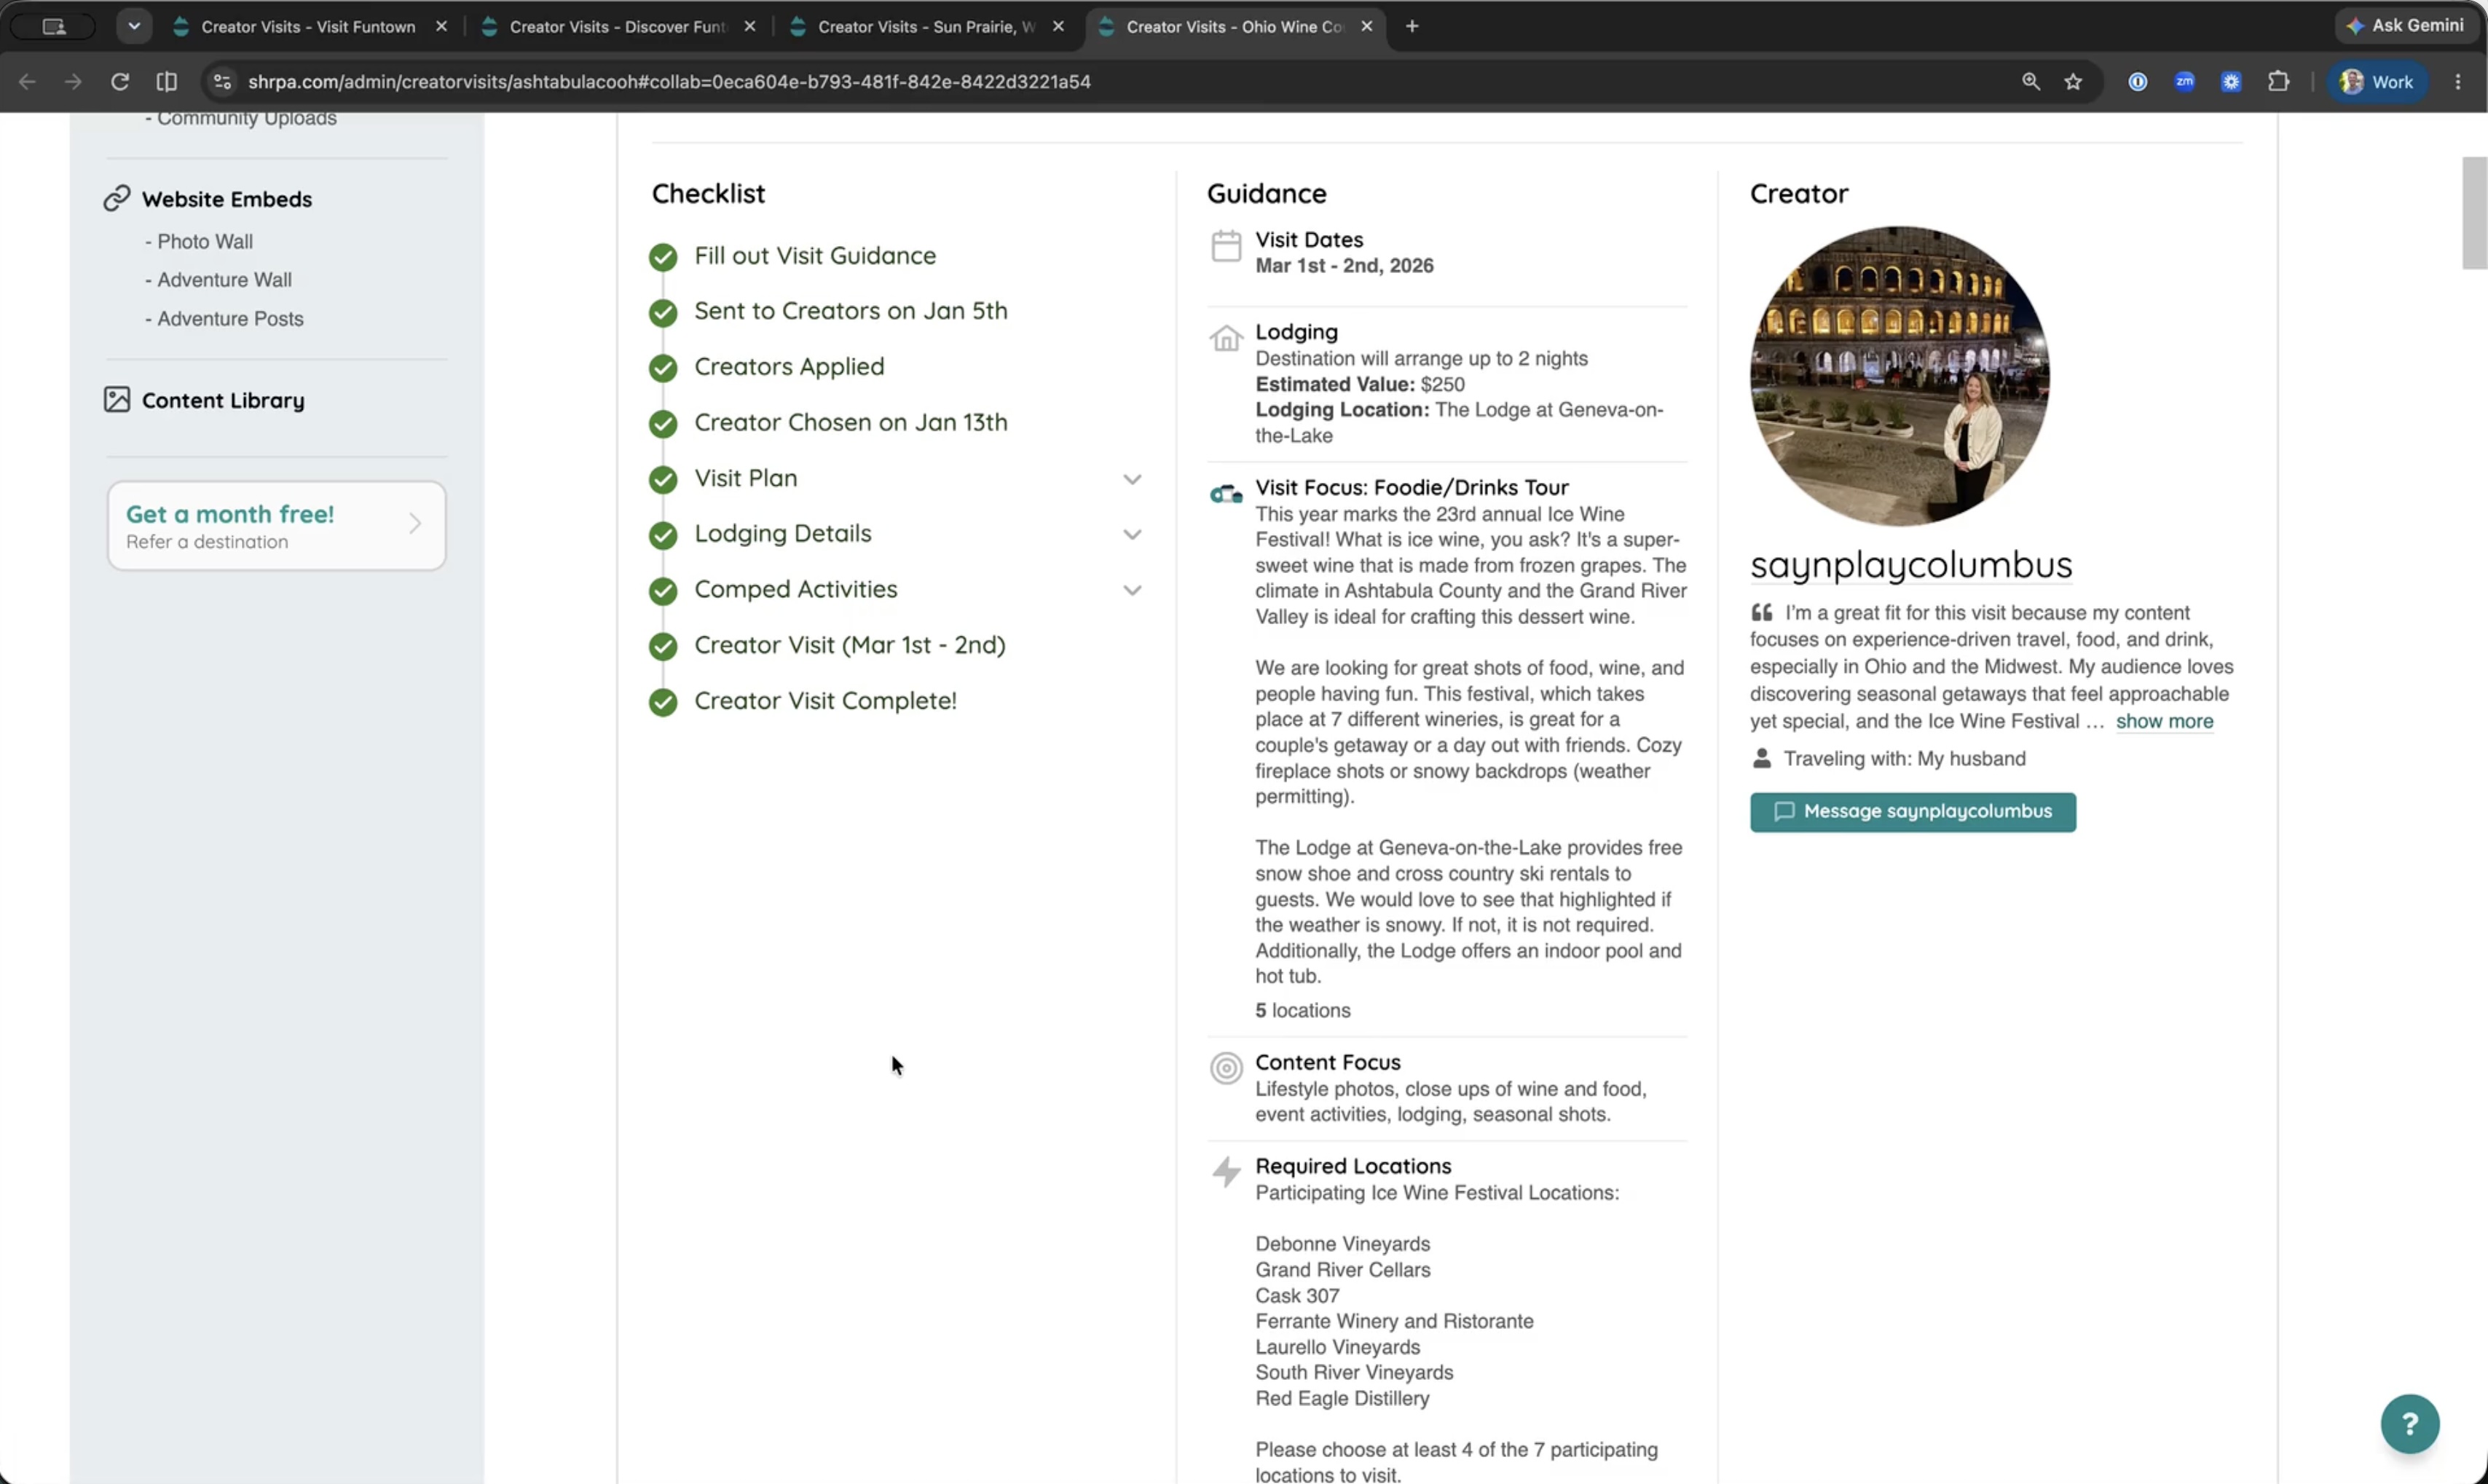The width and height of the screenshot is (2488, 1484).
Task: Click the Ask Gemini button
Action: [x=2404, y=26]
